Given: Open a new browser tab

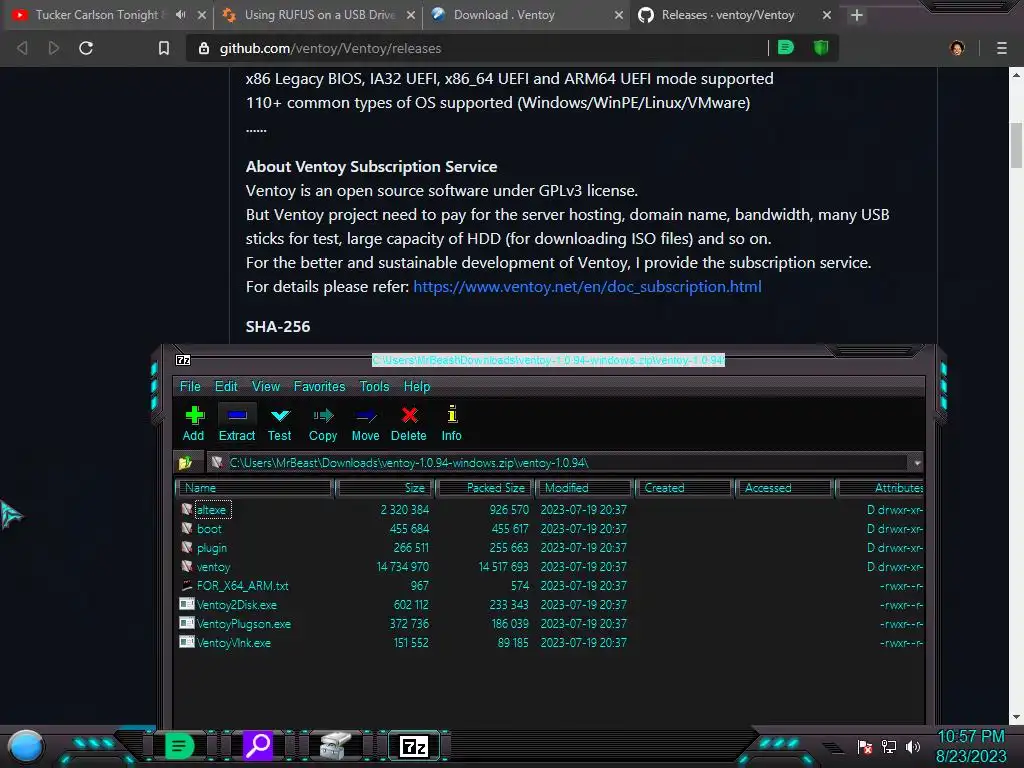Looking at the screenshot, I should coord(857,15).
